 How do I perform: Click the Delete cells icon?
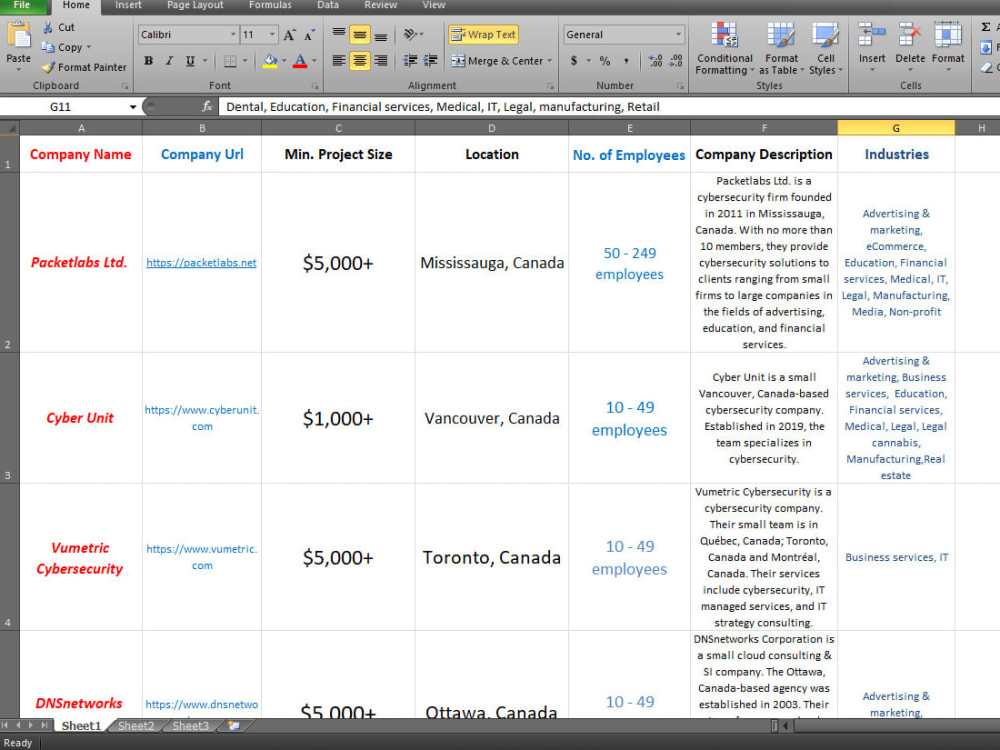(x=909, y=34)
